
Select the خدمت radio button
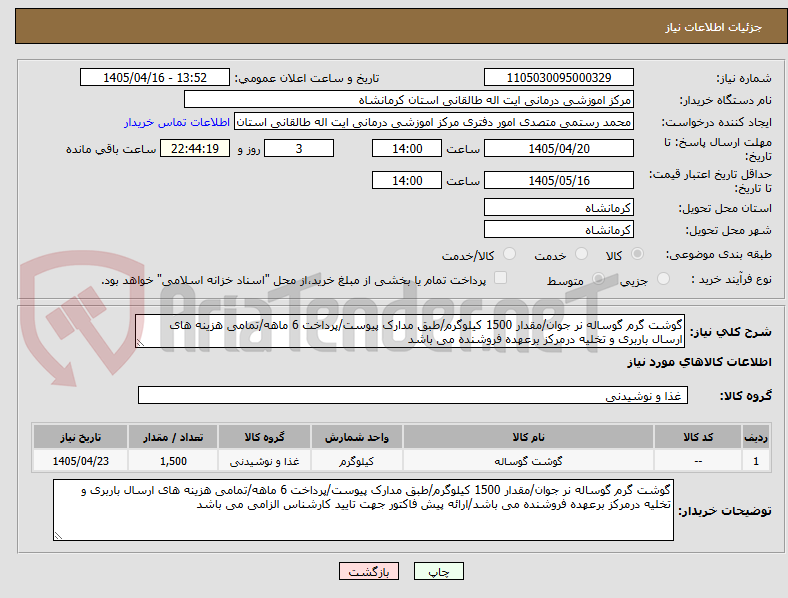point(581,254)
